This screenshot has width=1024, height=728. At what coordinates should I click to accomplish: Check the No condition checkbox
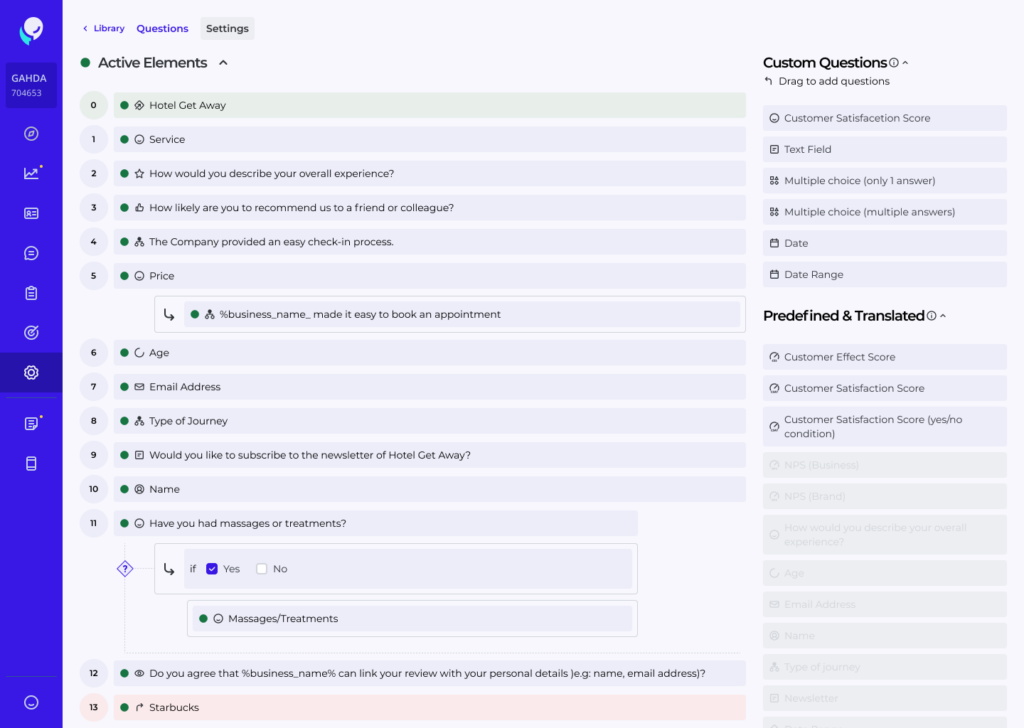pos(262,569)
